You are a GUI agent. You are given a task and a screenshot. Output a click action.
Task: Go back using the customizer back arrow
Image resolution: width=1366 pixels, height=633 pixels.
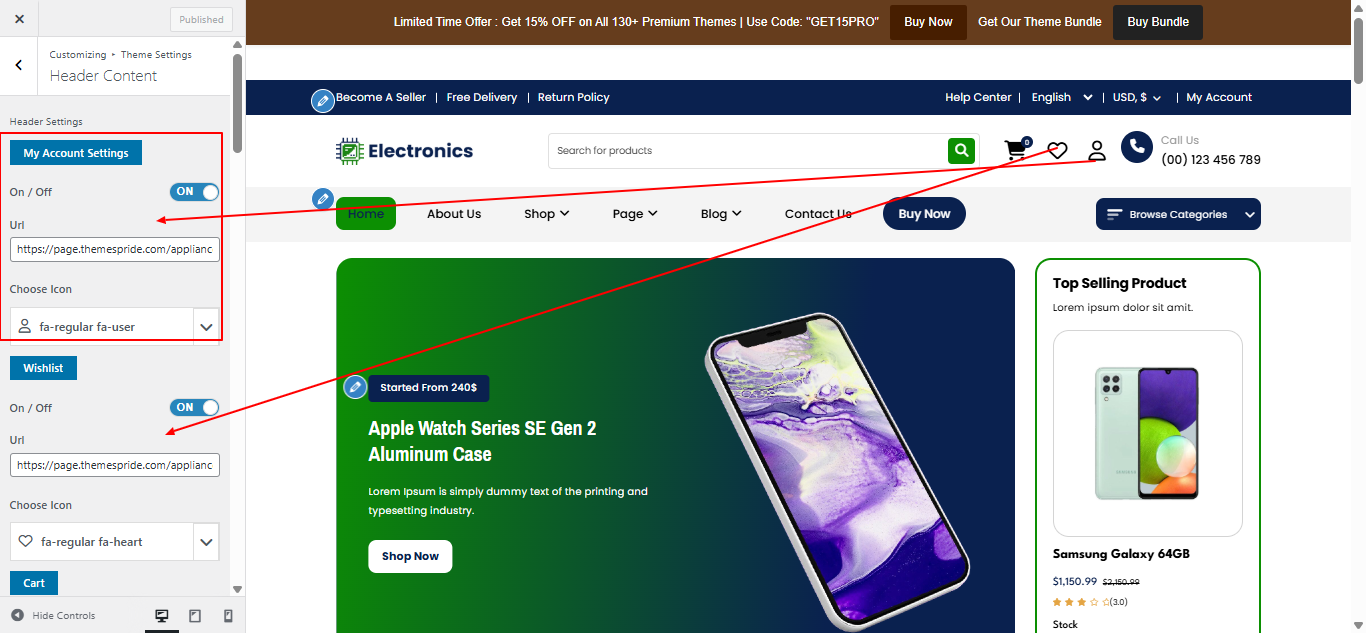pyautogui.click(x=19, y=65)
